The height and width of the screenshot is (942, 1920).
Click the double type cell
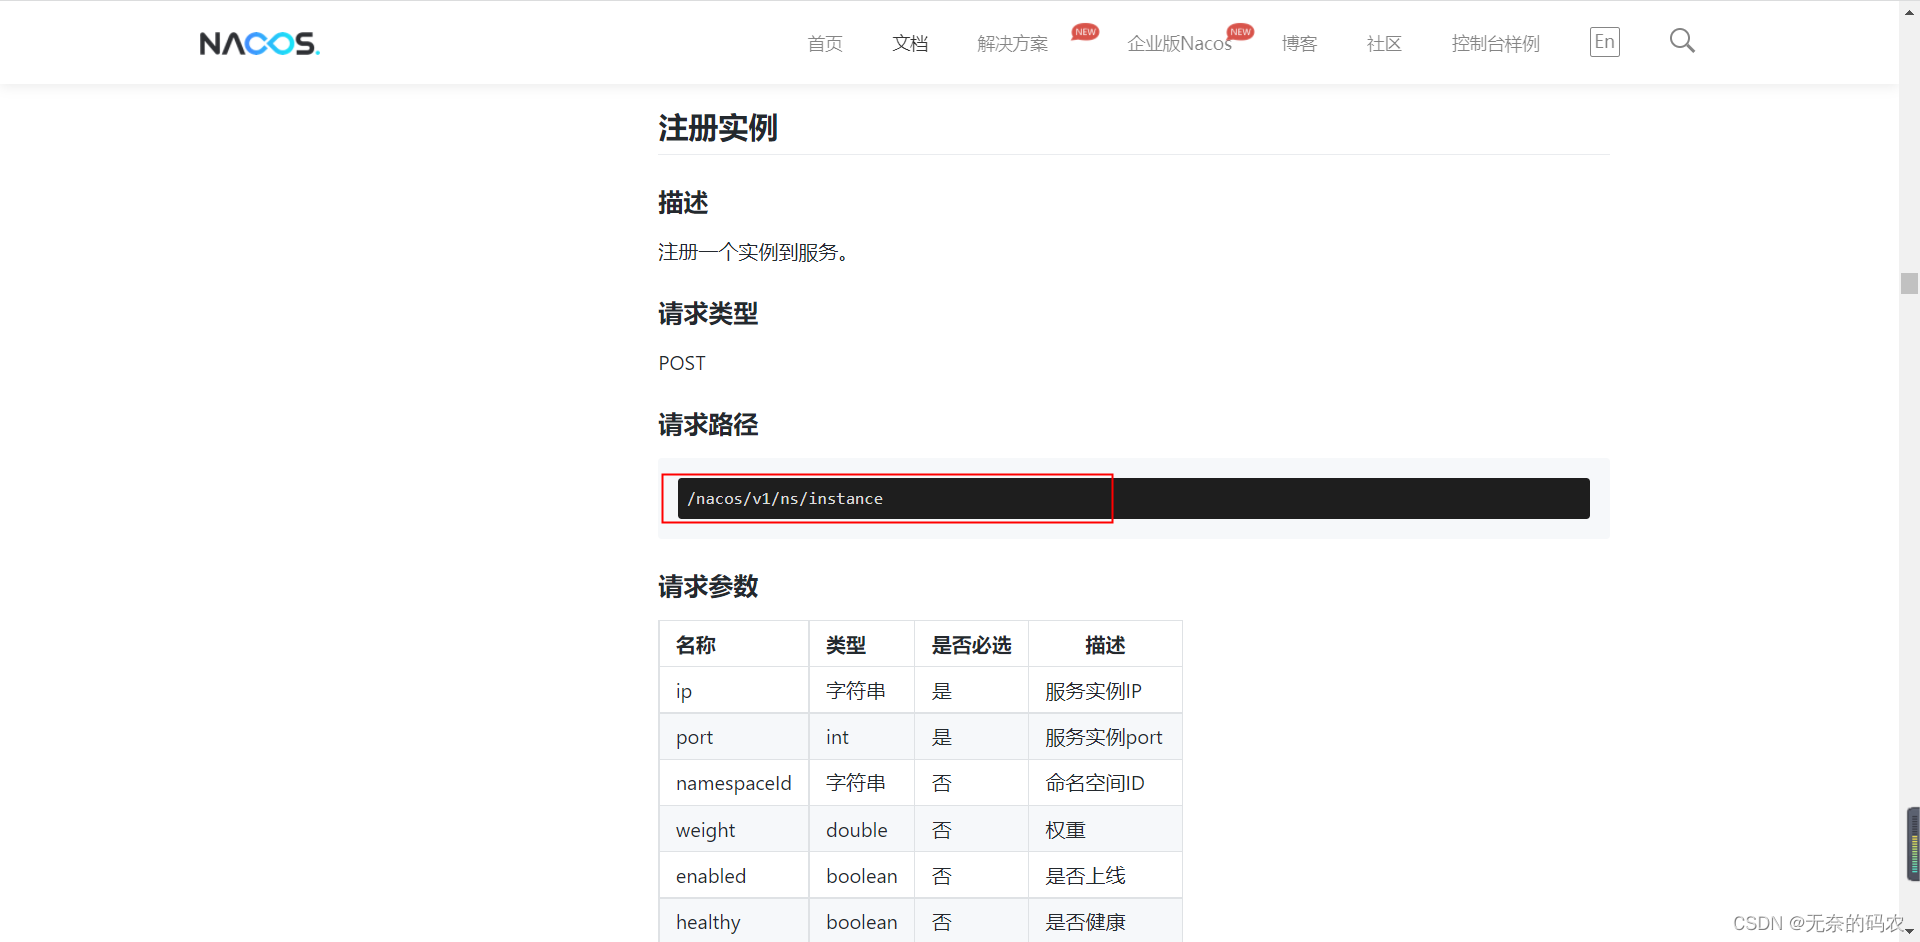(x=862, y=830)
